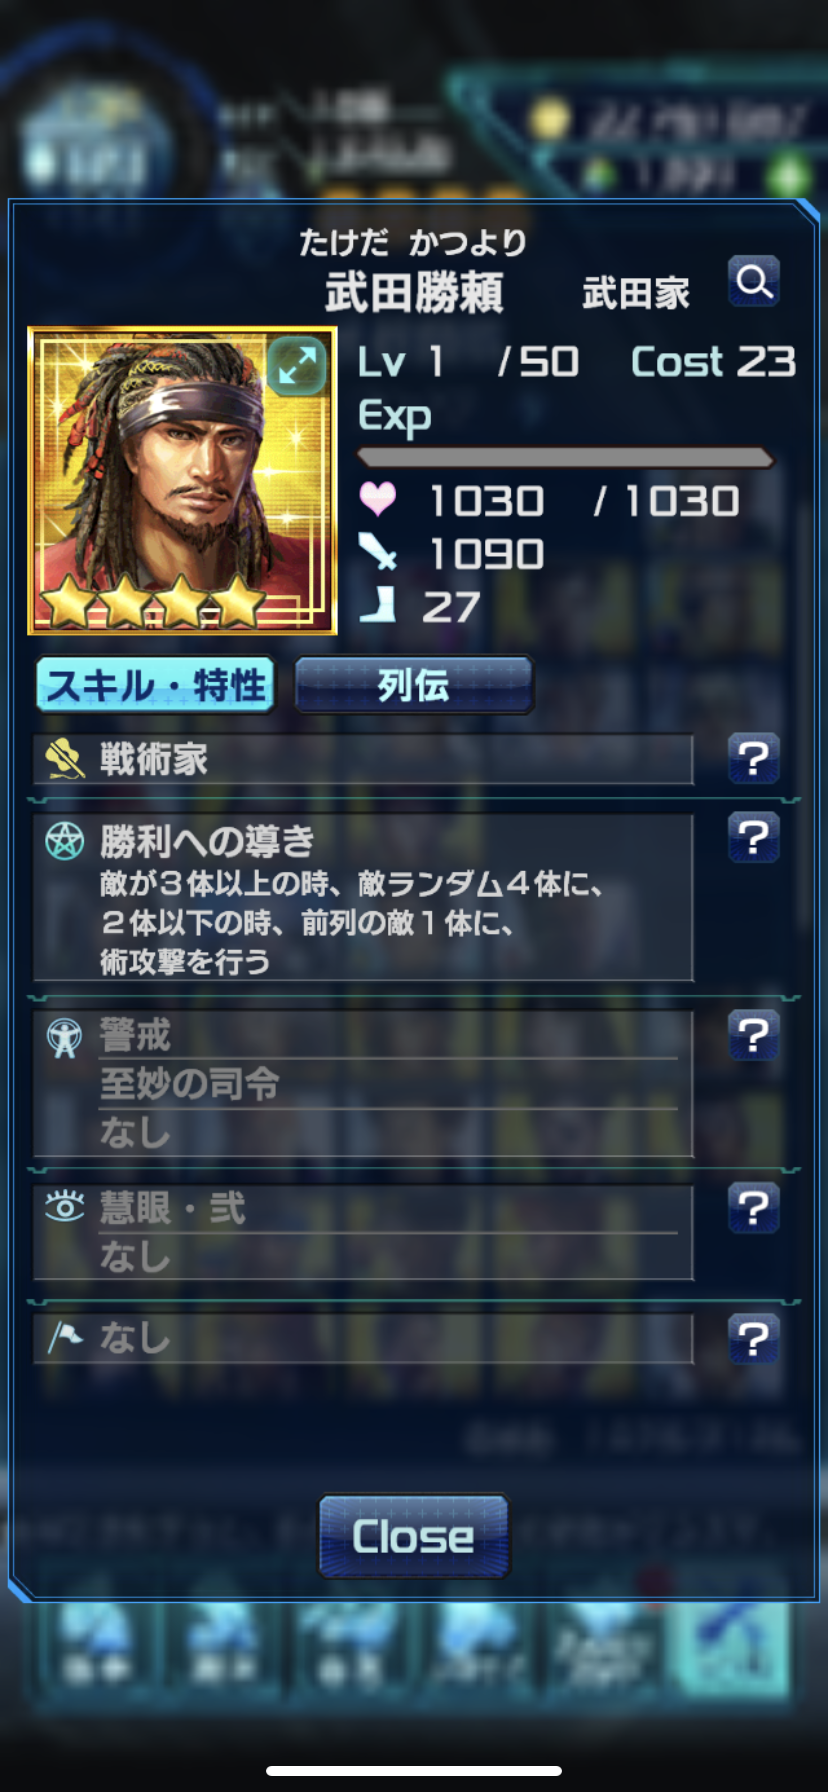Image resolution: width=828 pixels, height=1792 pixels.
Task: Expand the character portrait with arrows icon
Action: point(298,367)
